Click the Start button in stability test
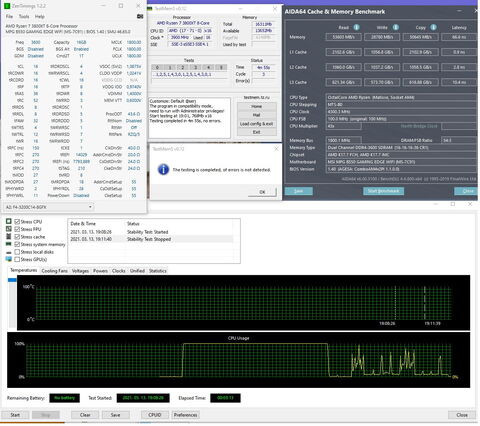480x426 pixels. coord(15,415)
